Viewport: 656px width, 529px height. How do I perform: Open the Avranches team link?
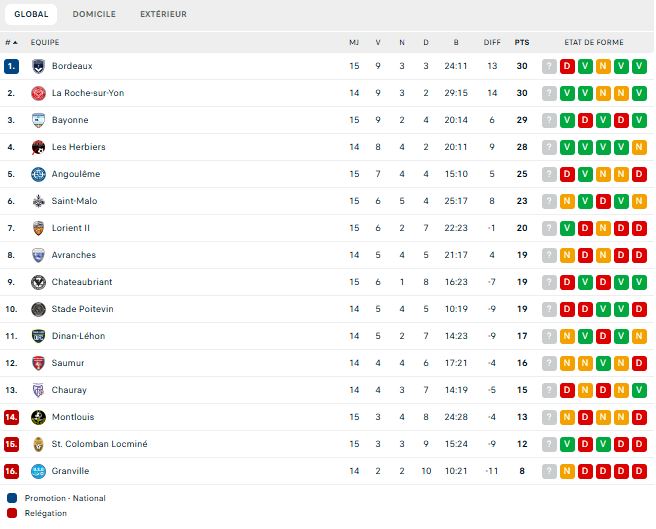[74, 255]
